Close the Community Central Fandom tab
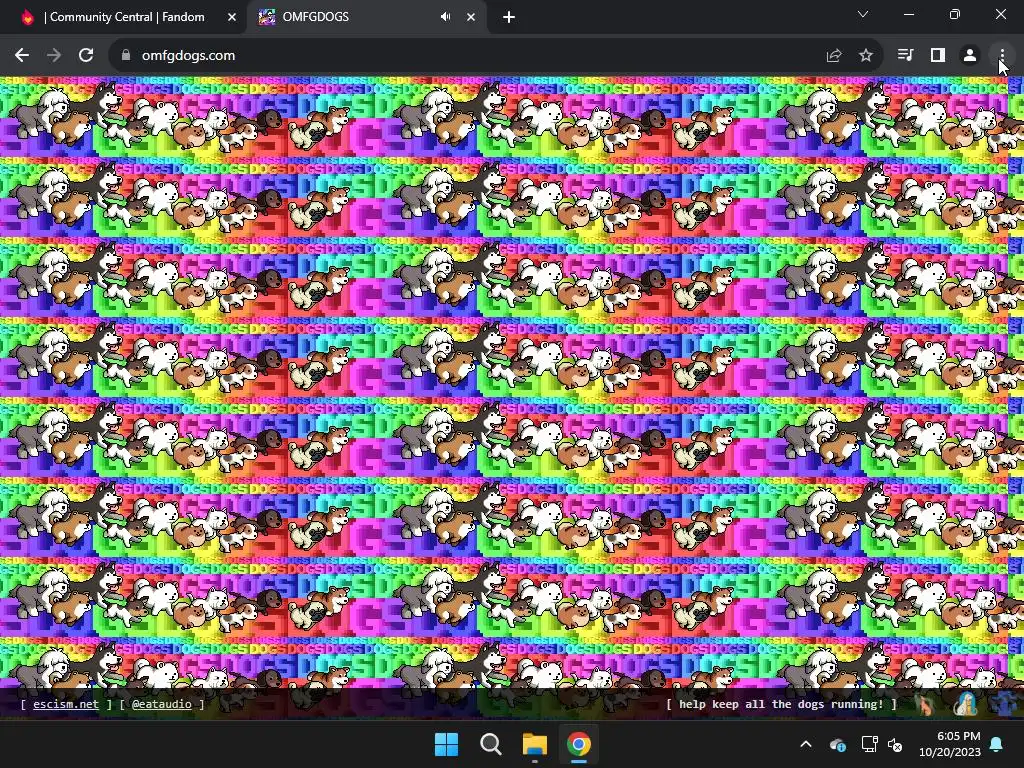The image size is (1024, 768). point(232,17)
